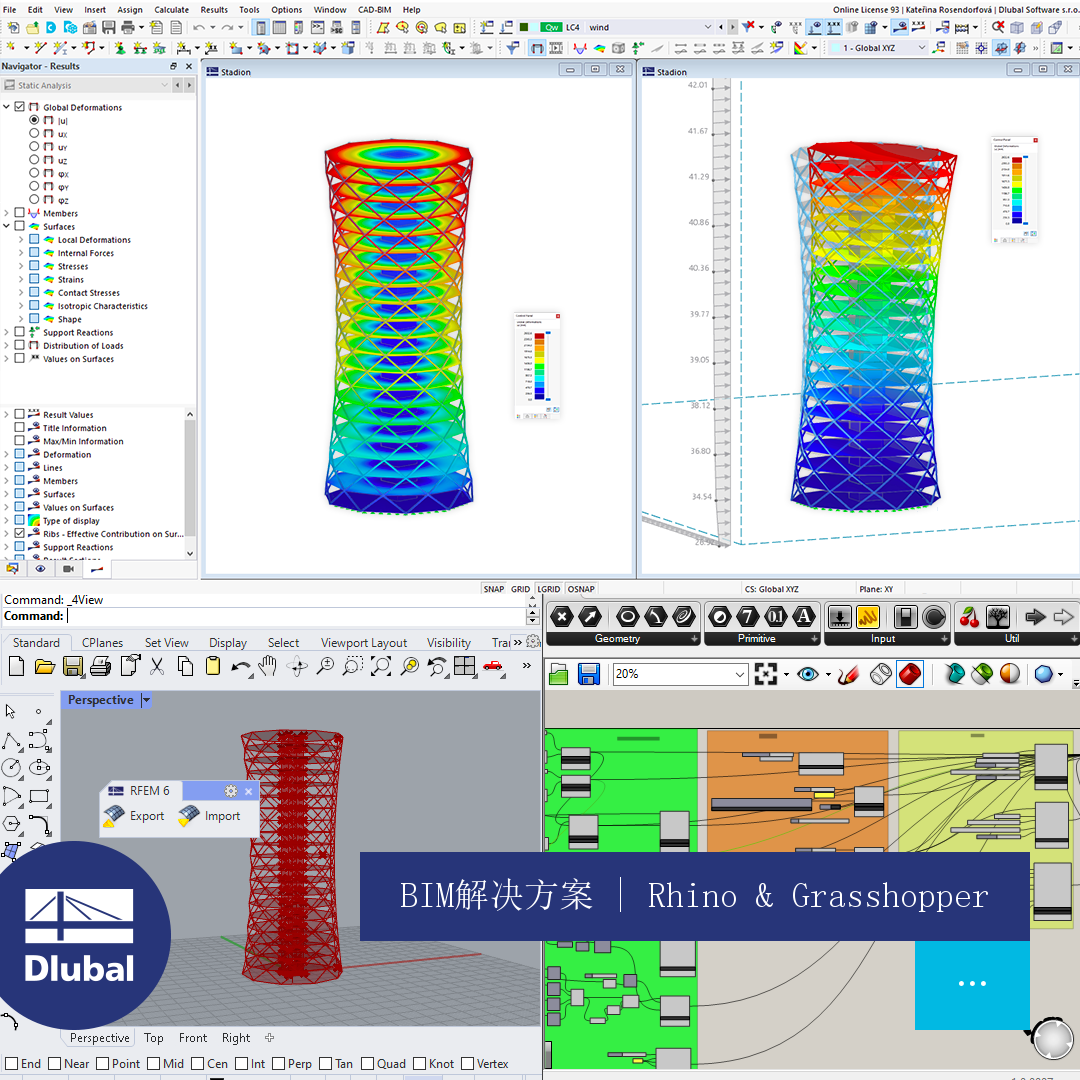1080x1080 pixels.
Task: Switch to the Viewport Layout tab
Action: (x=364, y=643)
